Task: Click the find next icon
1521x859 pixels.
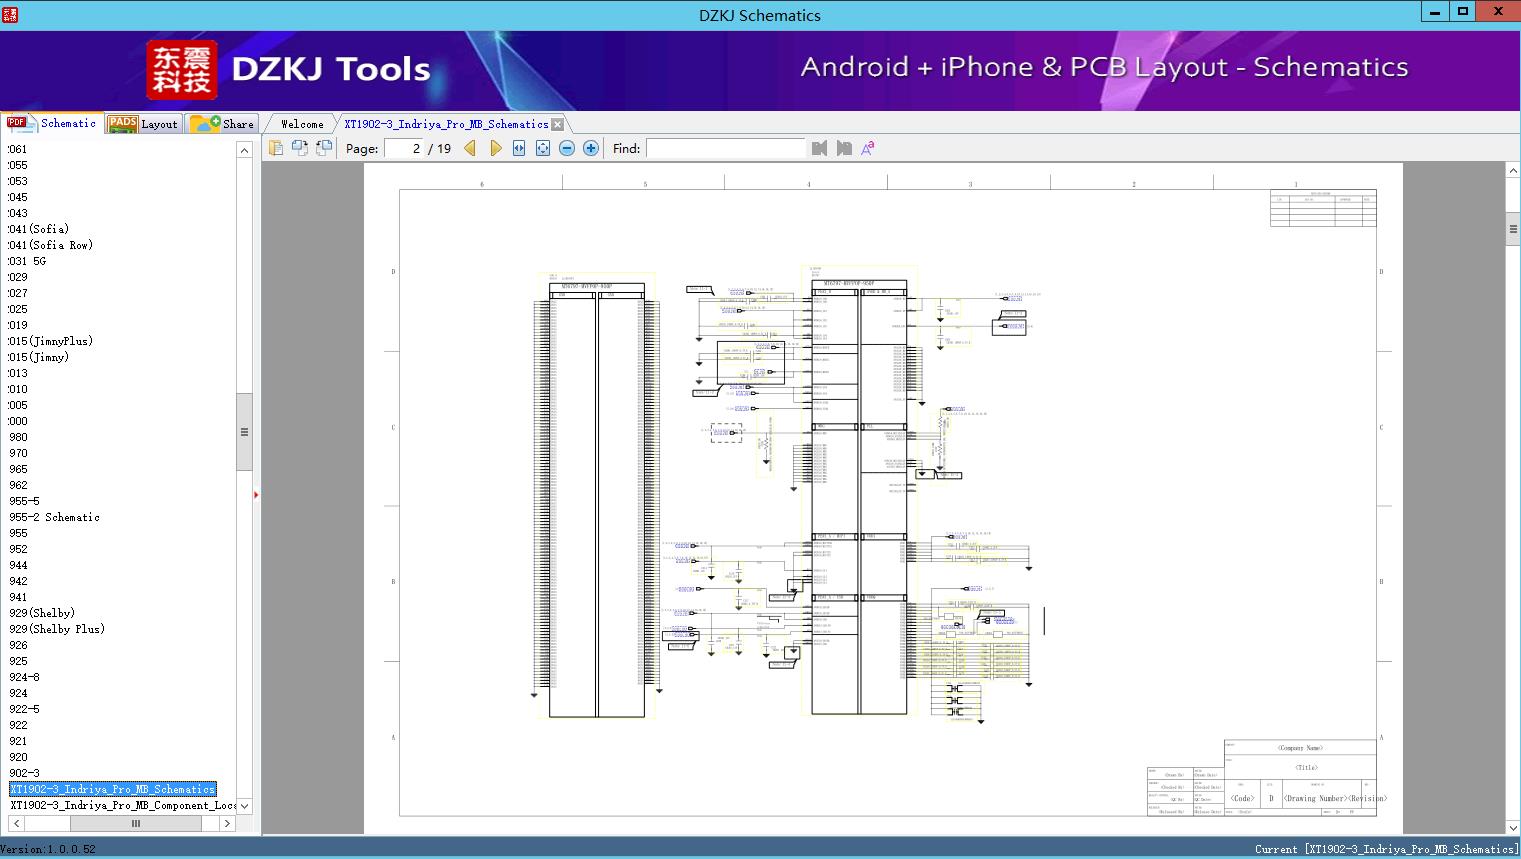Action: 844,148
